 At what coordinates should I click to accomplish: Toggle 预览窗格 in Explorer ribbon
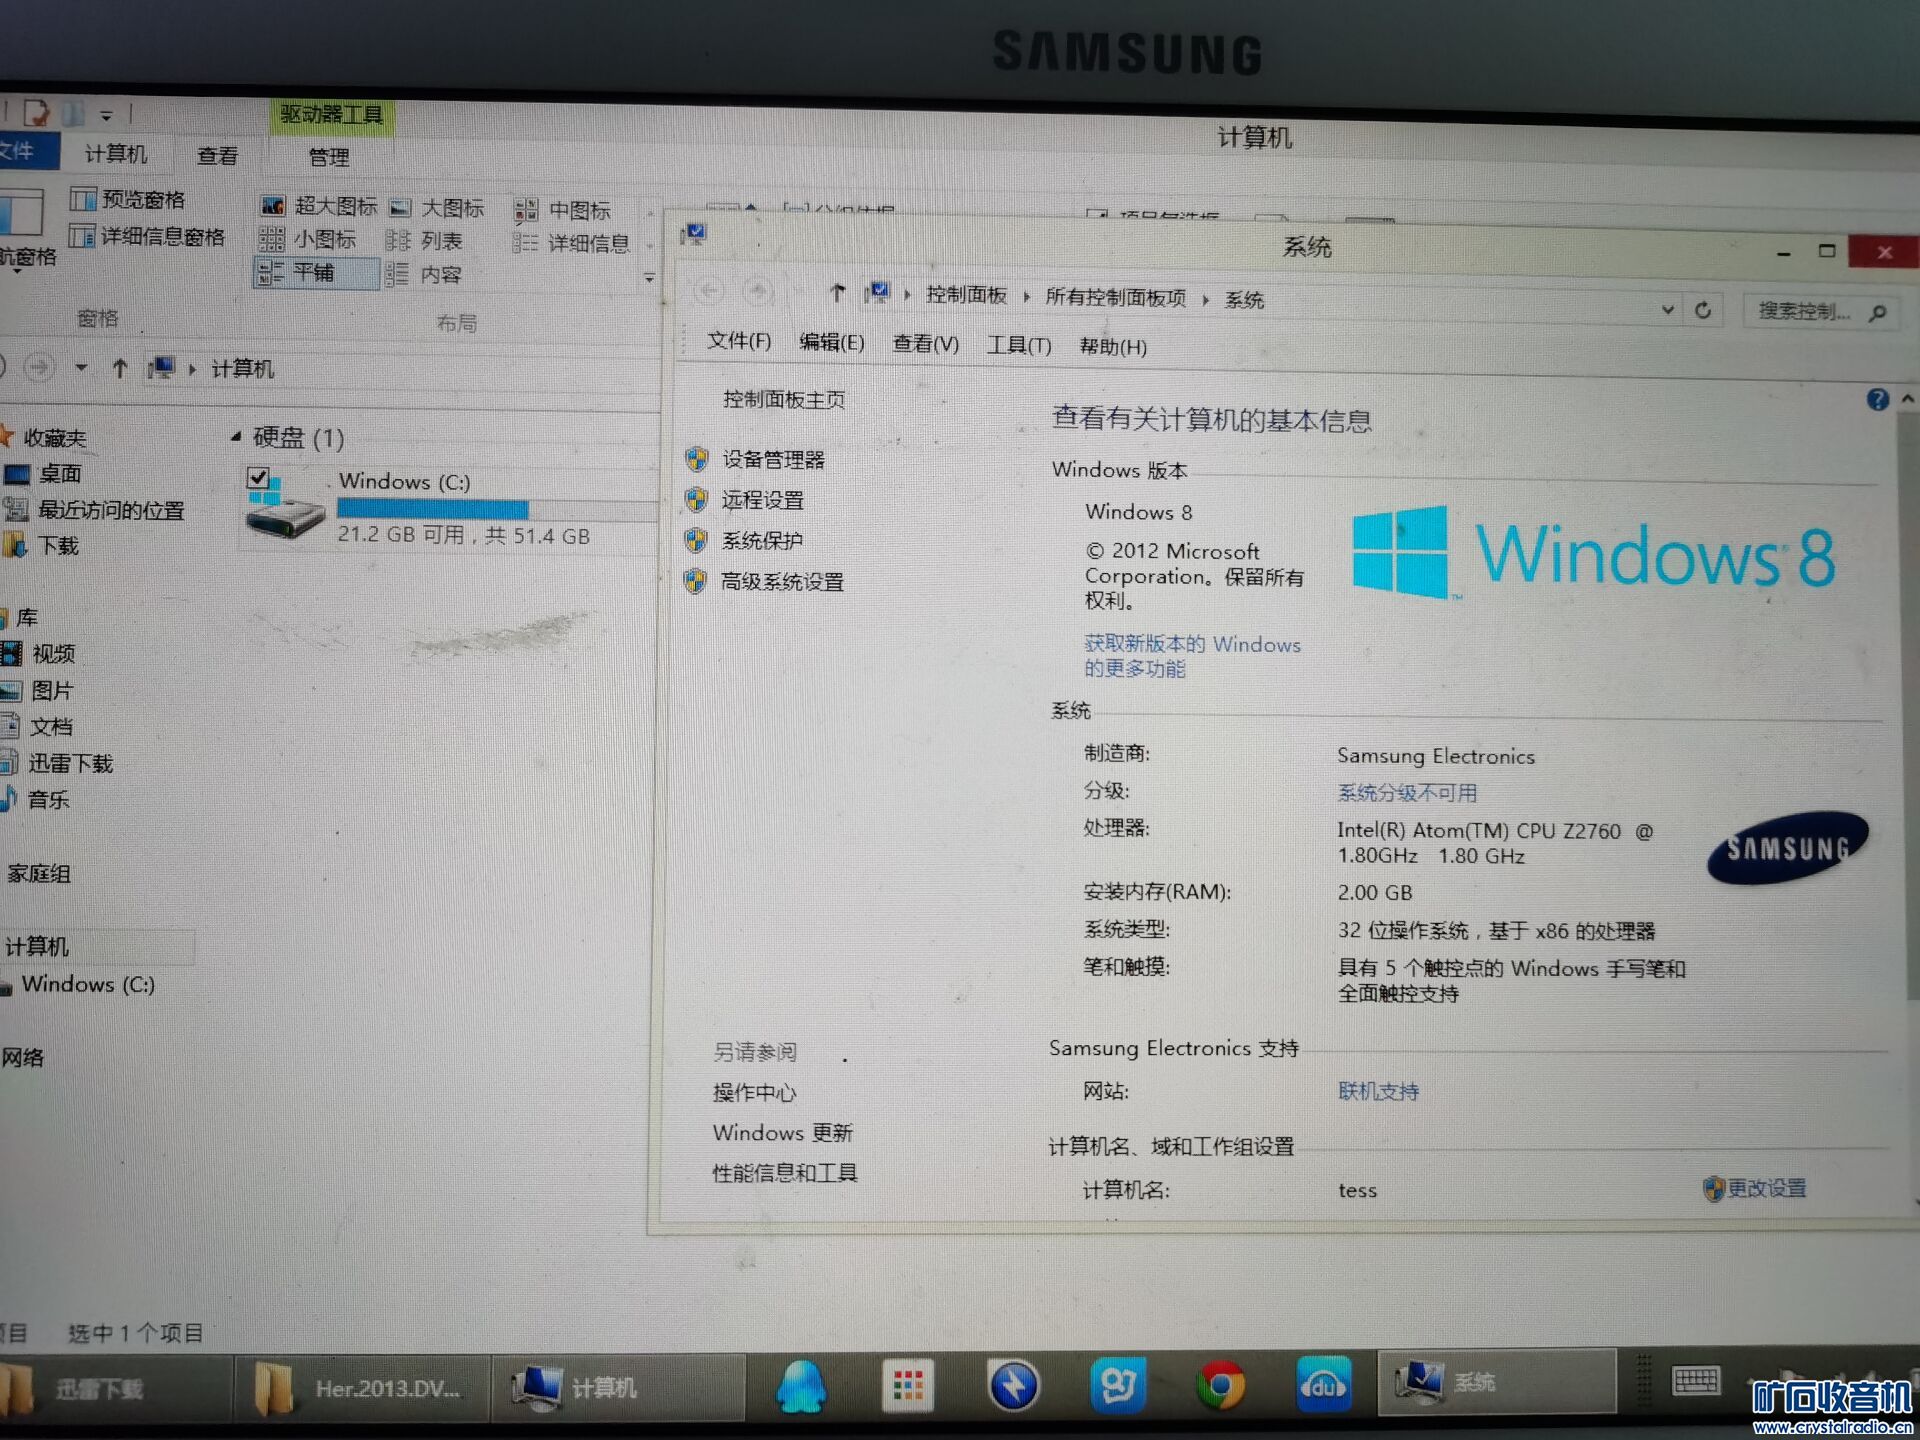pyautogui.click(x=128, y=199)
